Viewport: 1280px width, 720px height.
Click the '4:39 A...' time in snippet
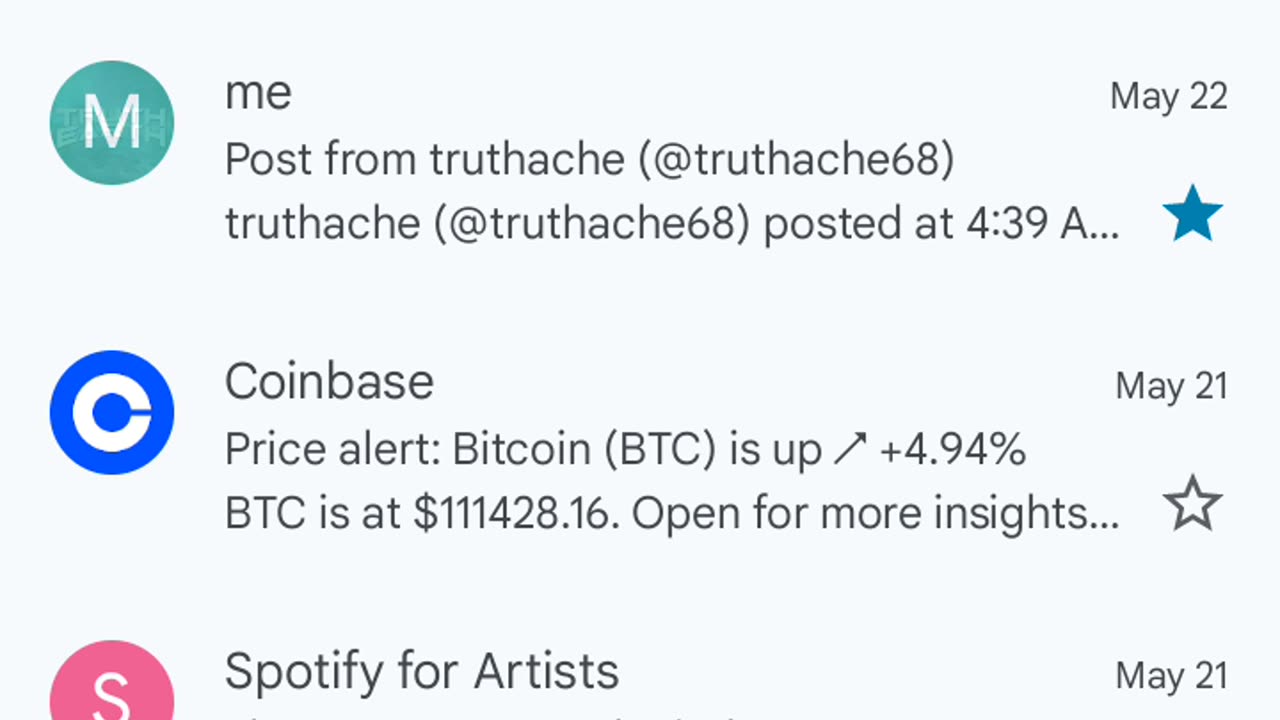1042,224
